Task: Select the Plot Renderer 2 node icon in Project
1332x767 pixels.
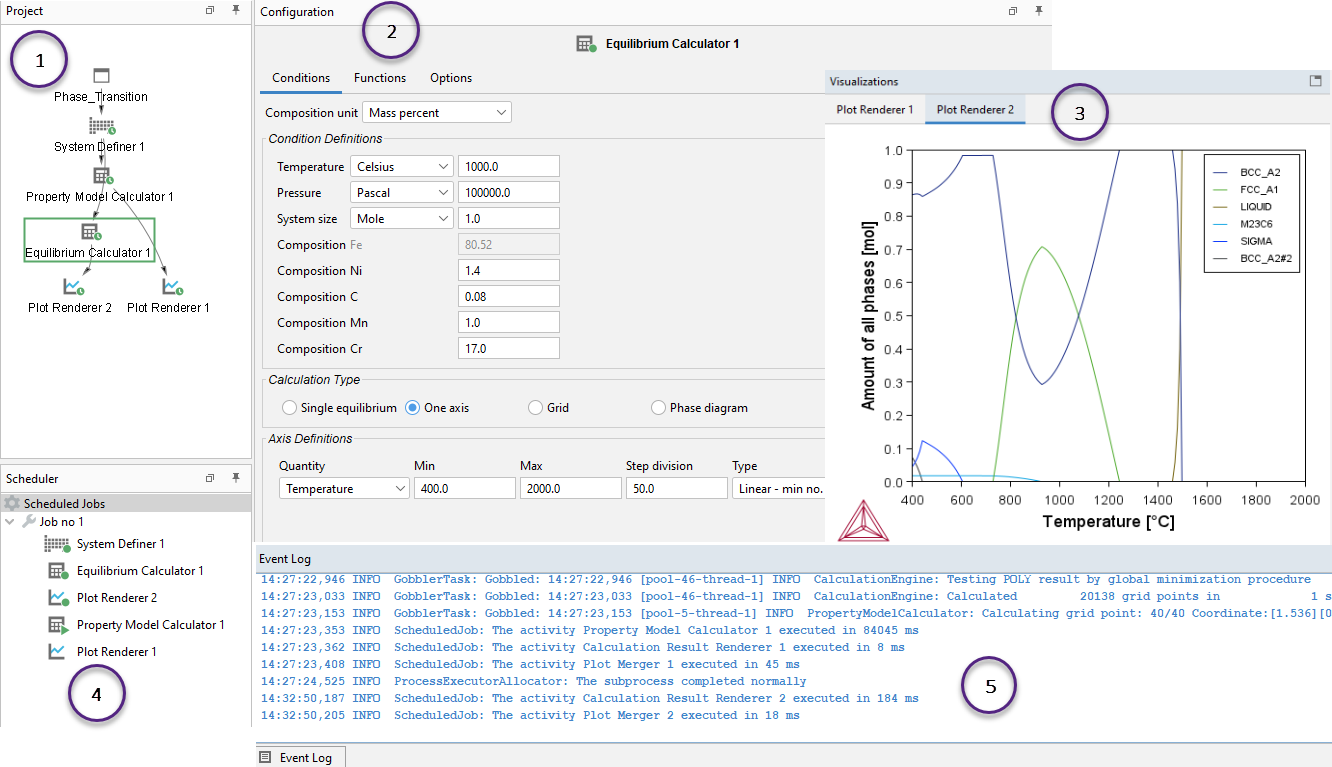Action: 74,287
